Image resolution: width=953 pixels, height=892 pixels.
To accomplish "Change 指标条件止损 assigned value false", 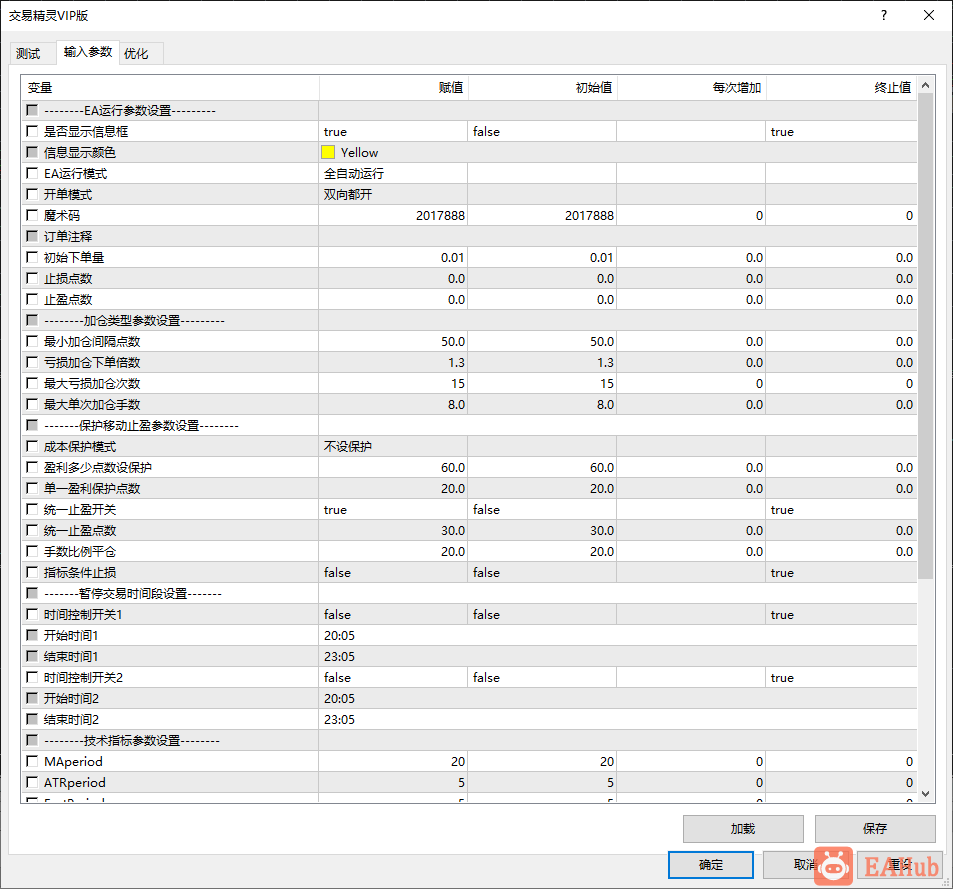I will pos(393,572).
